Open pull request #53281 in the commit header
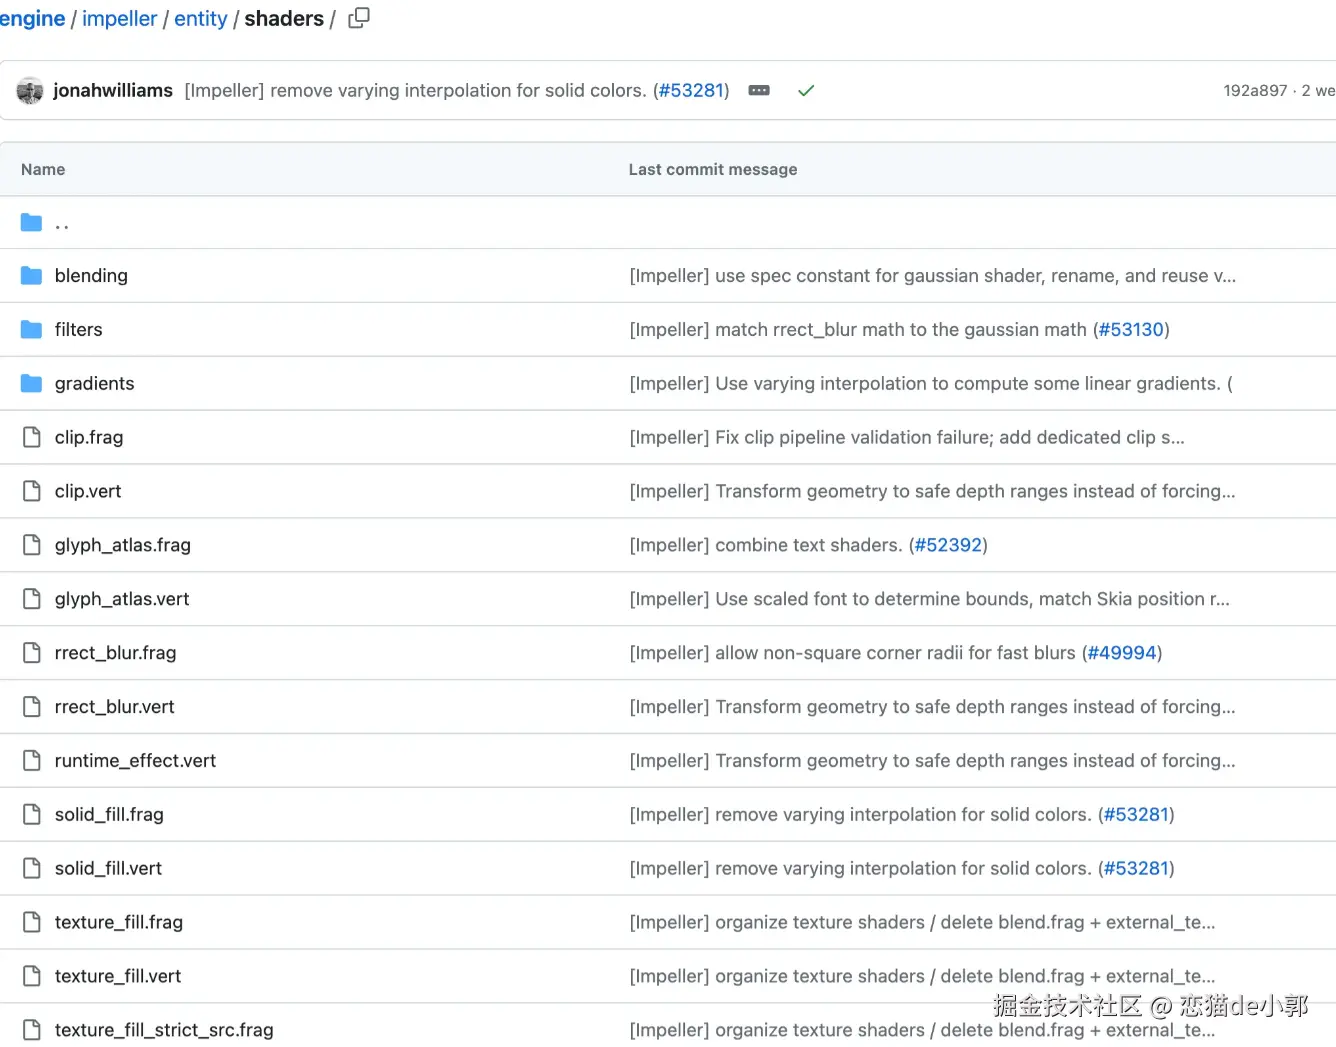The width and height of the screenshot is (1336, 1047). pyautogui.click(x=691, y=91)
